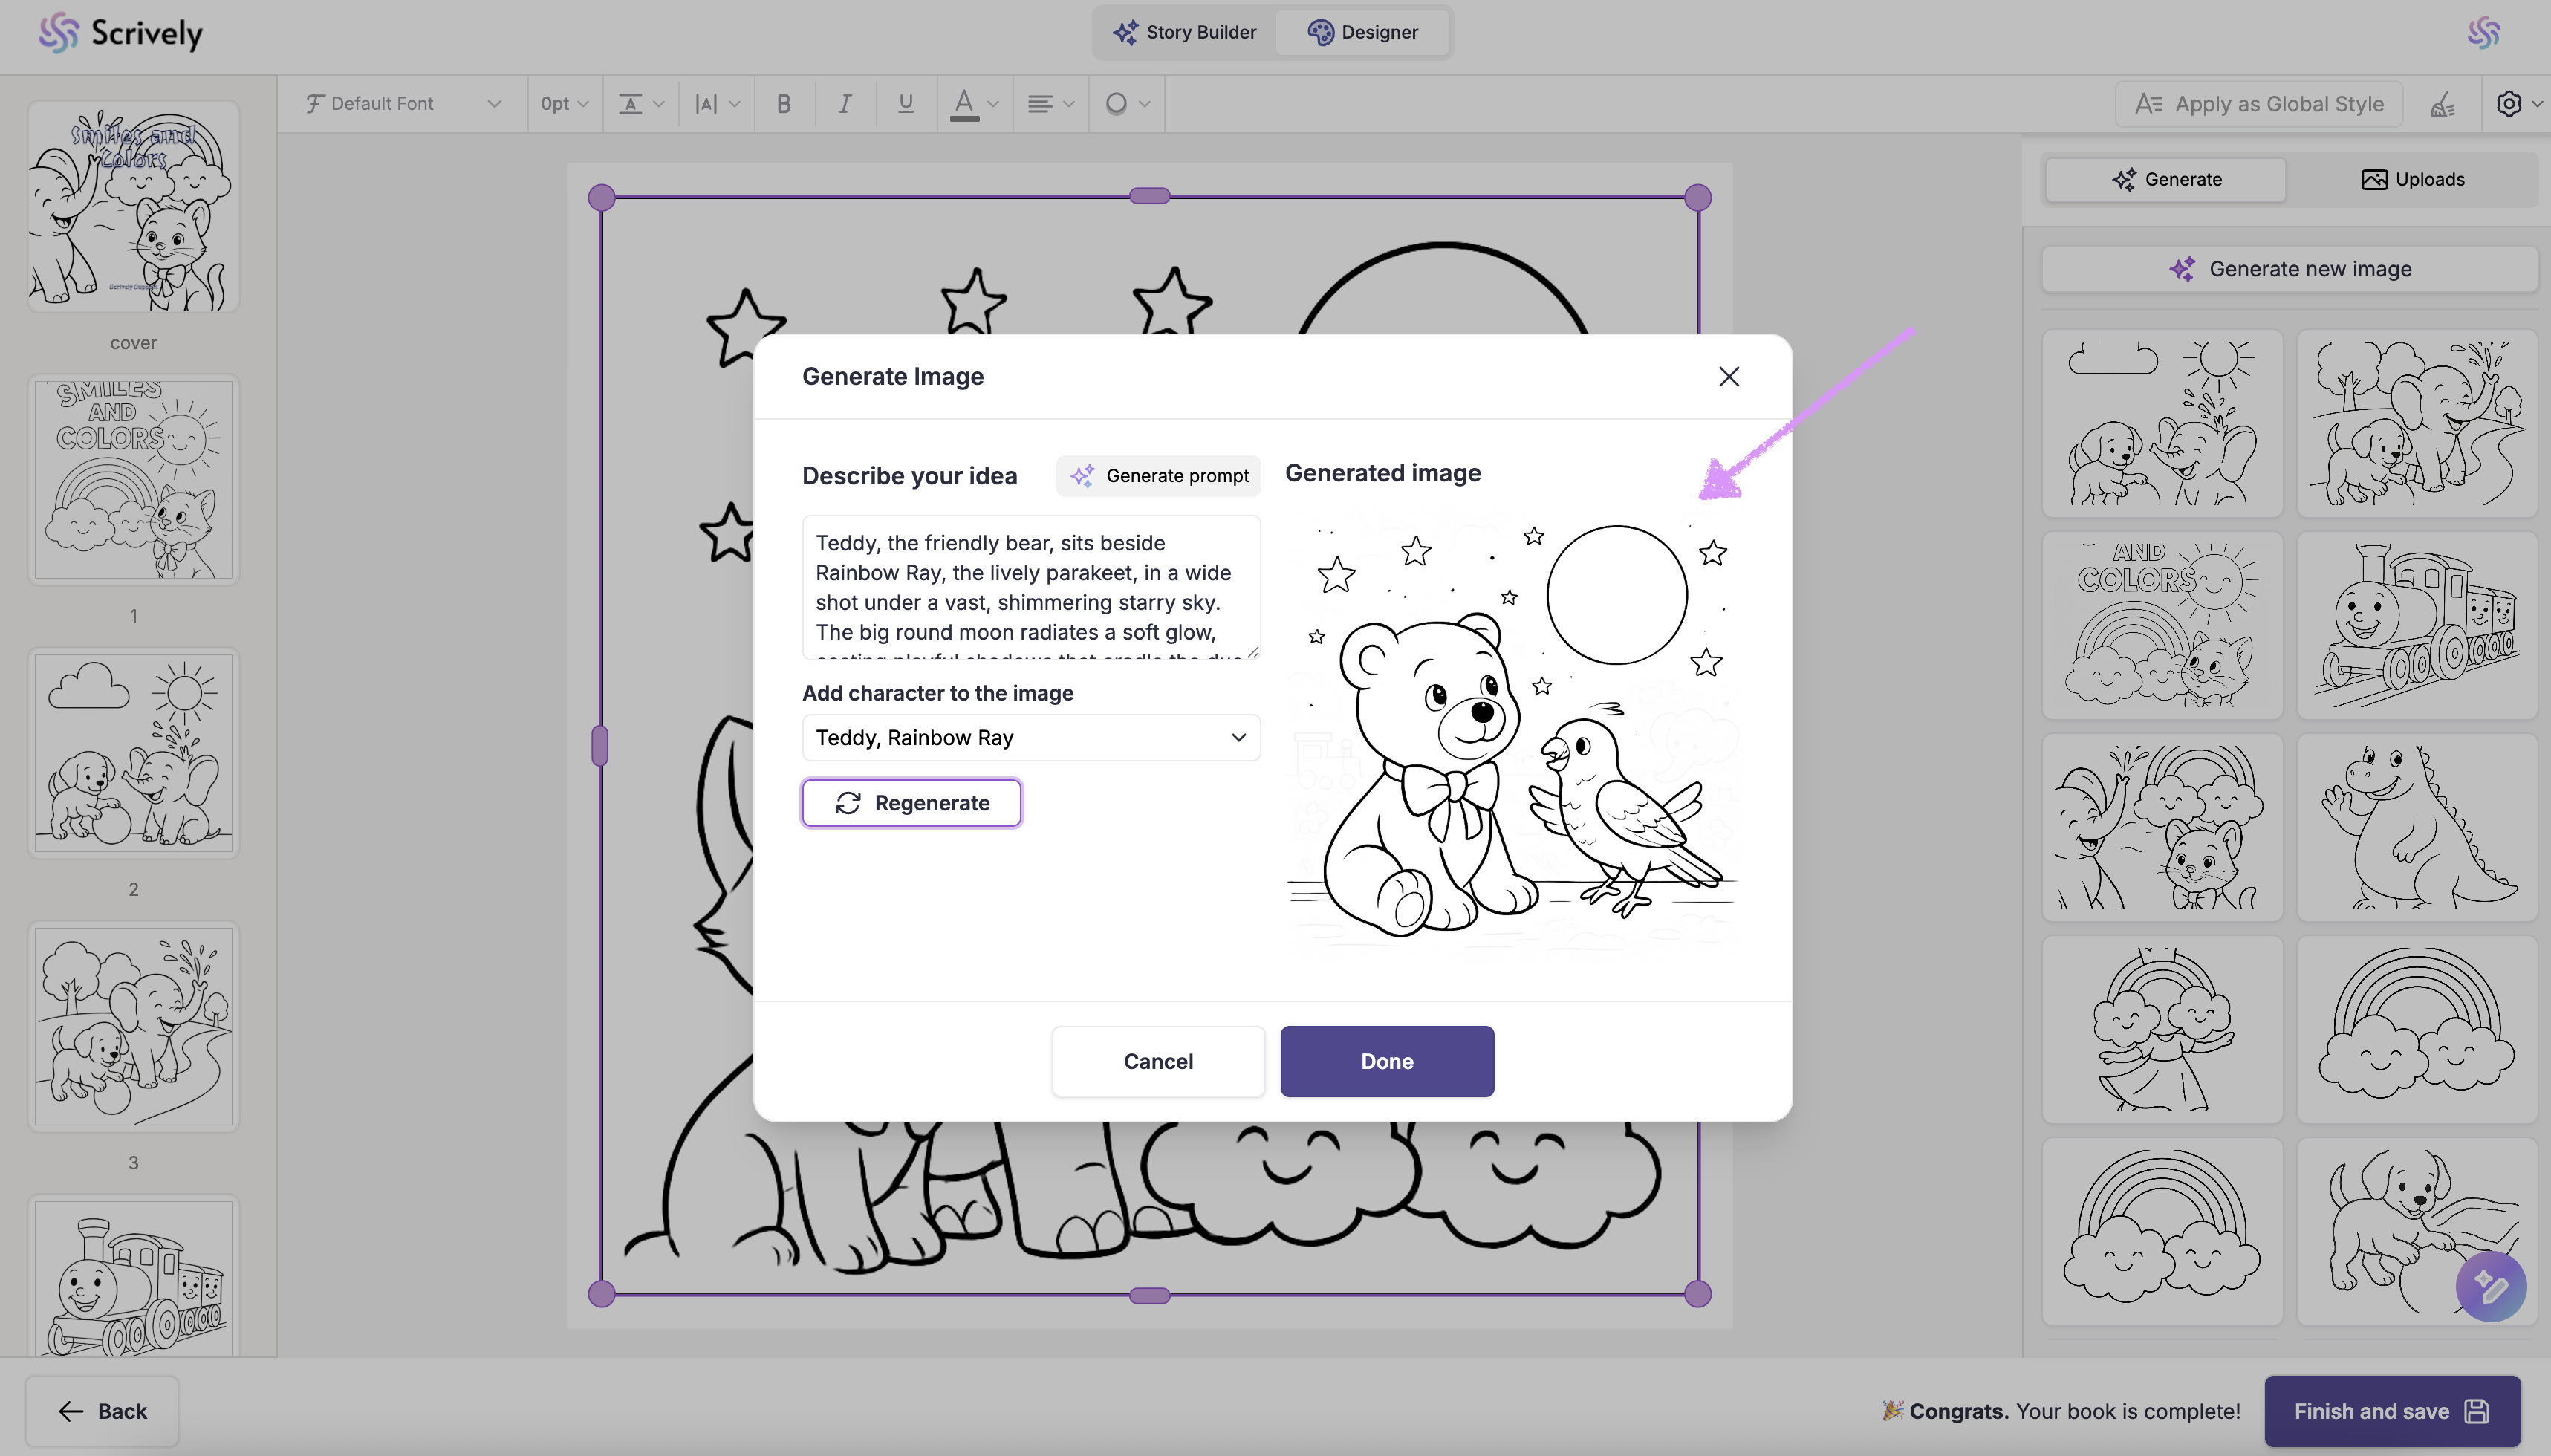
Task: Expand the font size 0pt dropdown
Action: [x=564, y=104]
